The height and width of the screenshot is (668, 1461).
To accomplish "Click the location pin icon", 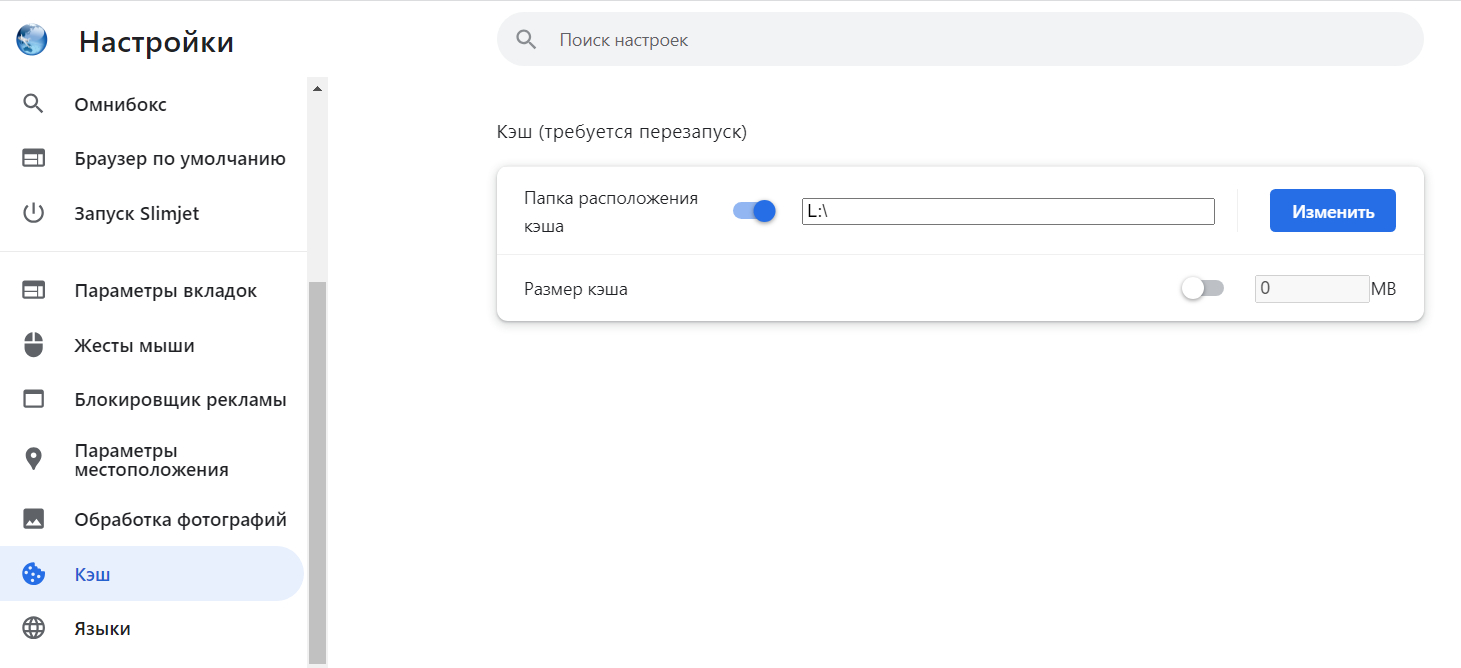I will tap(34, 460).
